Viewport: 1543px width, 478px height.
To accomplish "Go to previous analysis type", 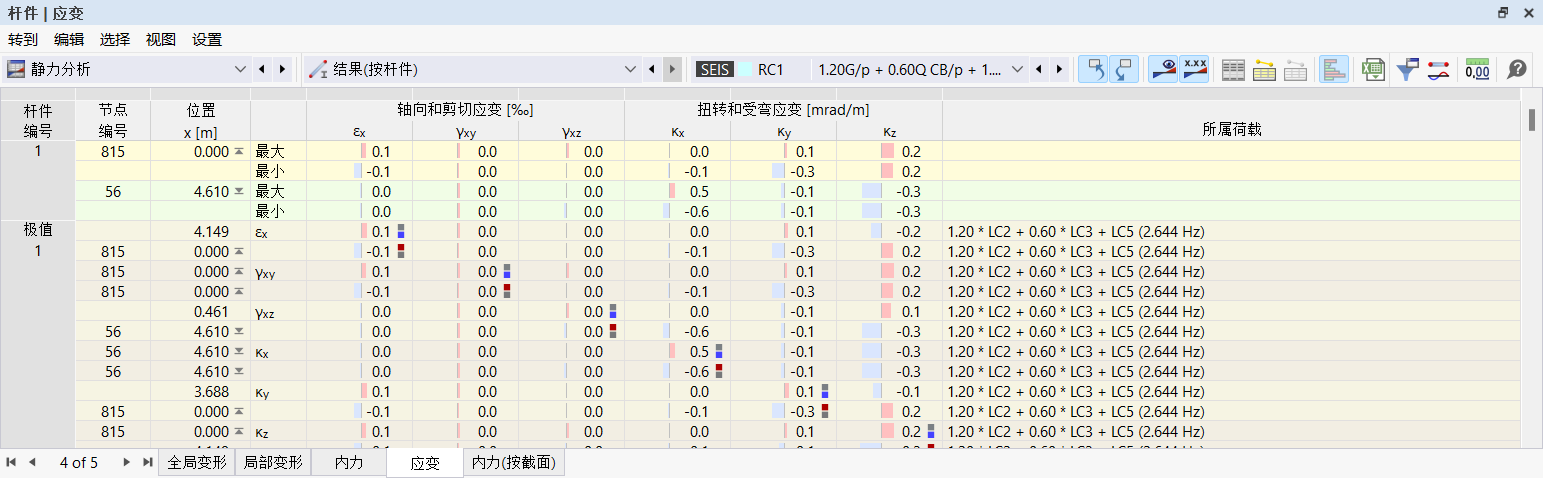I will (261, 69).
